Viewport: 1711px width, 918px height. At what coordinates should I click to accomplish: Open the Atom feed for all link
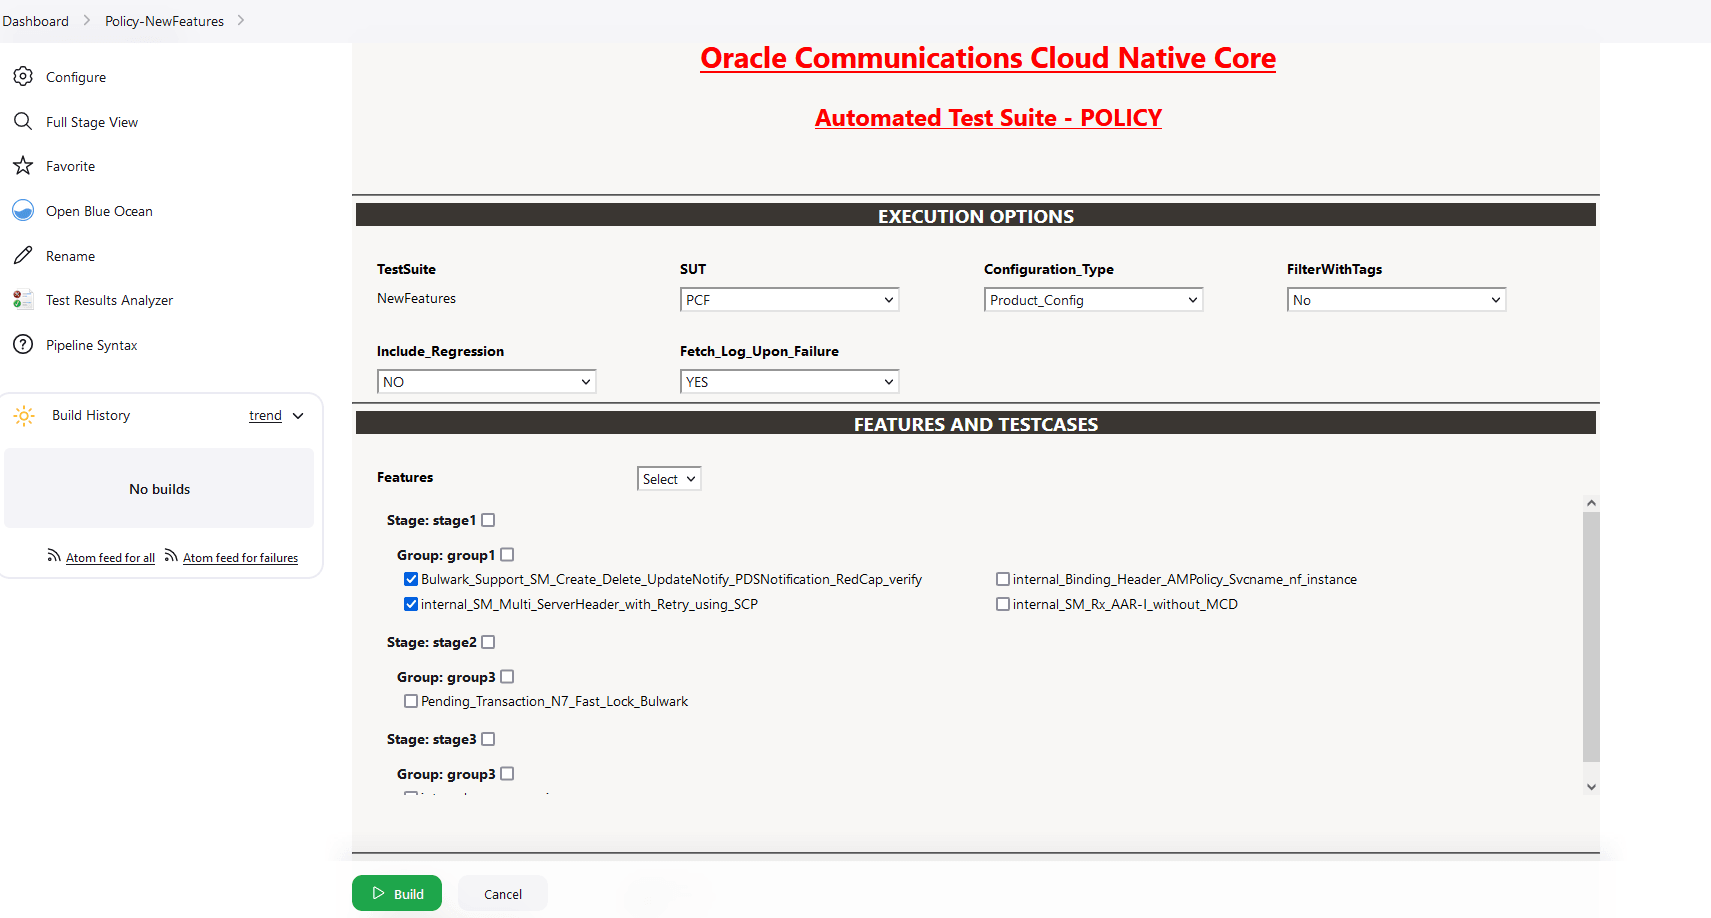tap(110, 558)
